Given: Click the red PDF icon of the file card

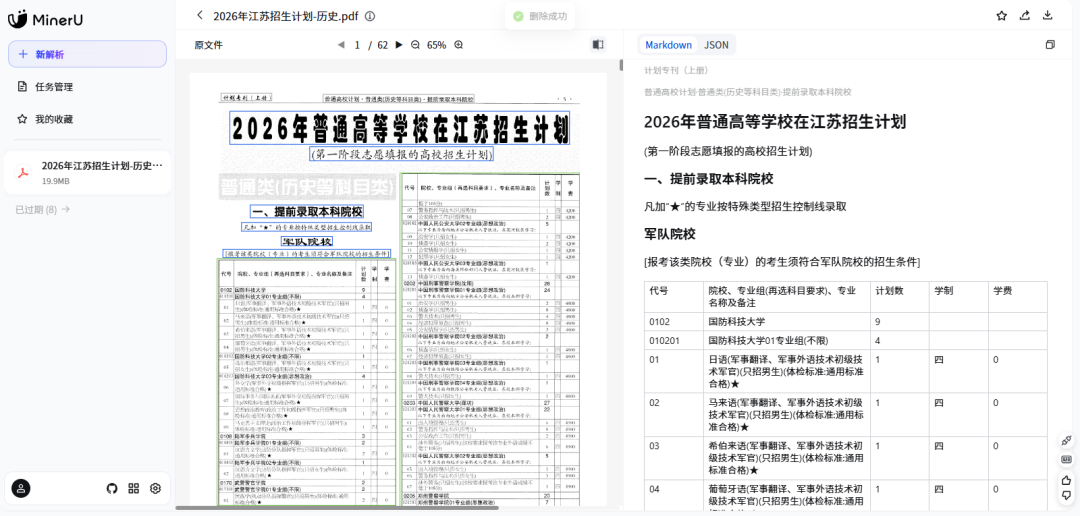Looking at the screenshot, I should coord(23,172).
